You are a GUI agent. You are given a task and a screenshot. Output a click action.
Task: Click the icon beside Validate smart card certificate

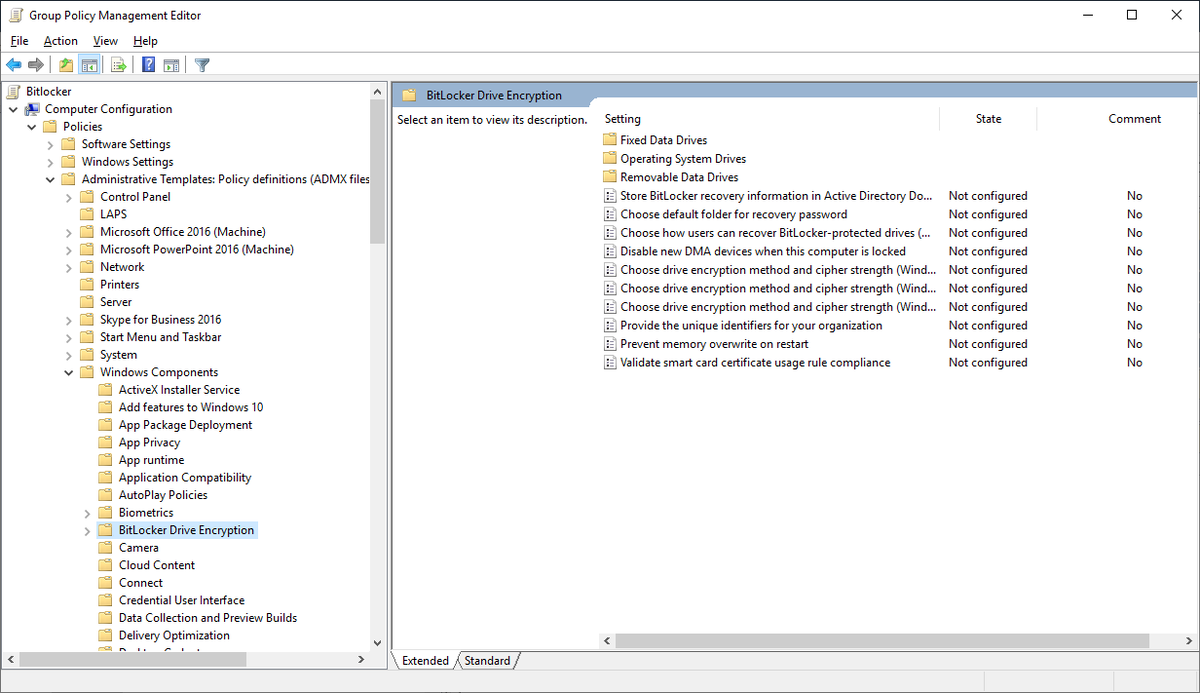point(610,362)
